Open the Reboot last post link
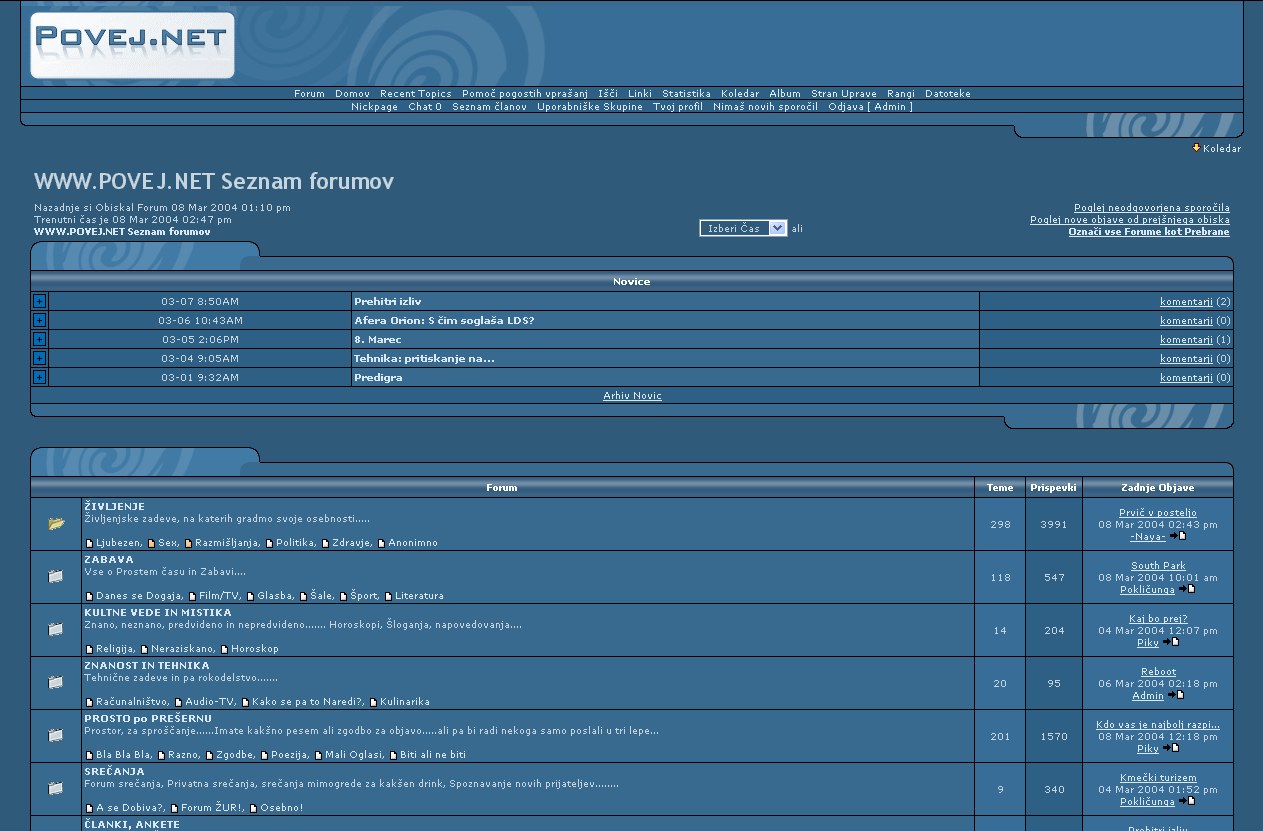Screen dimensions: 1263x831 [1158, 672]
